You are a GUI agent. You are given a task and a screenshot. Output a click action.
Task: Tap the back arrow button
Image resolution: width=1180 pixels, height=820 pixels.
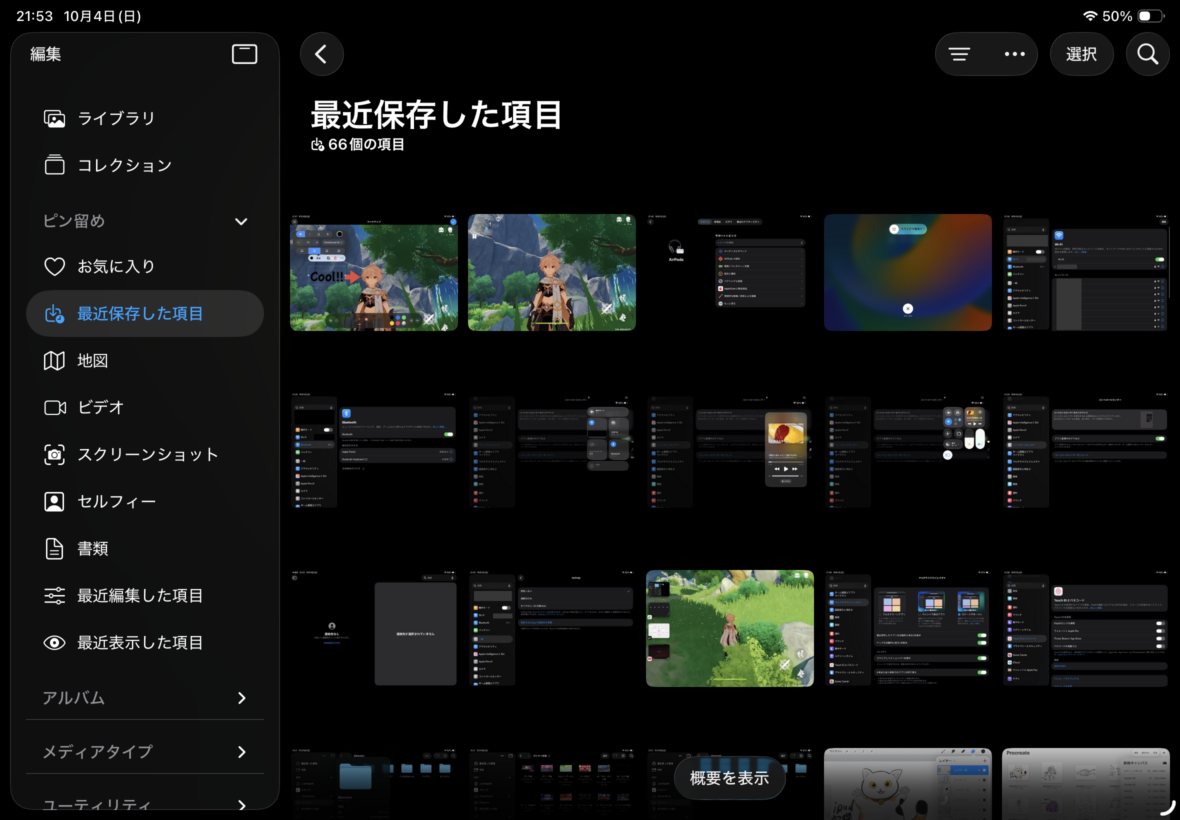click(321, 54)
